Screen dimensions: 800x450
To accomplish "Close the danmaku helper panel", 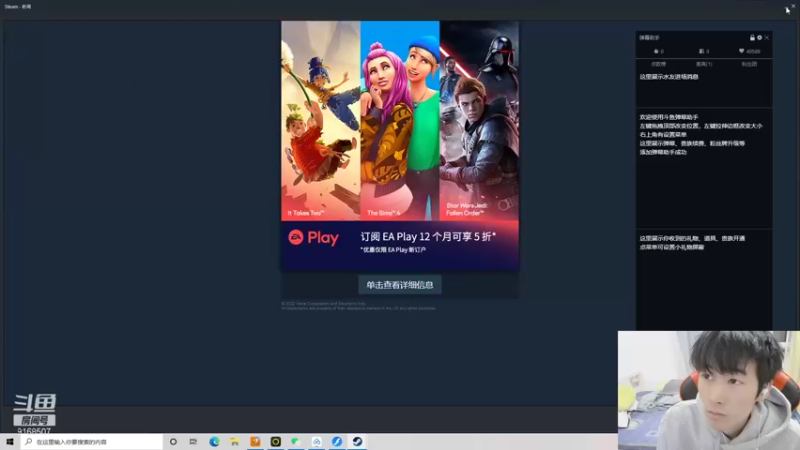I will [766, 38].
